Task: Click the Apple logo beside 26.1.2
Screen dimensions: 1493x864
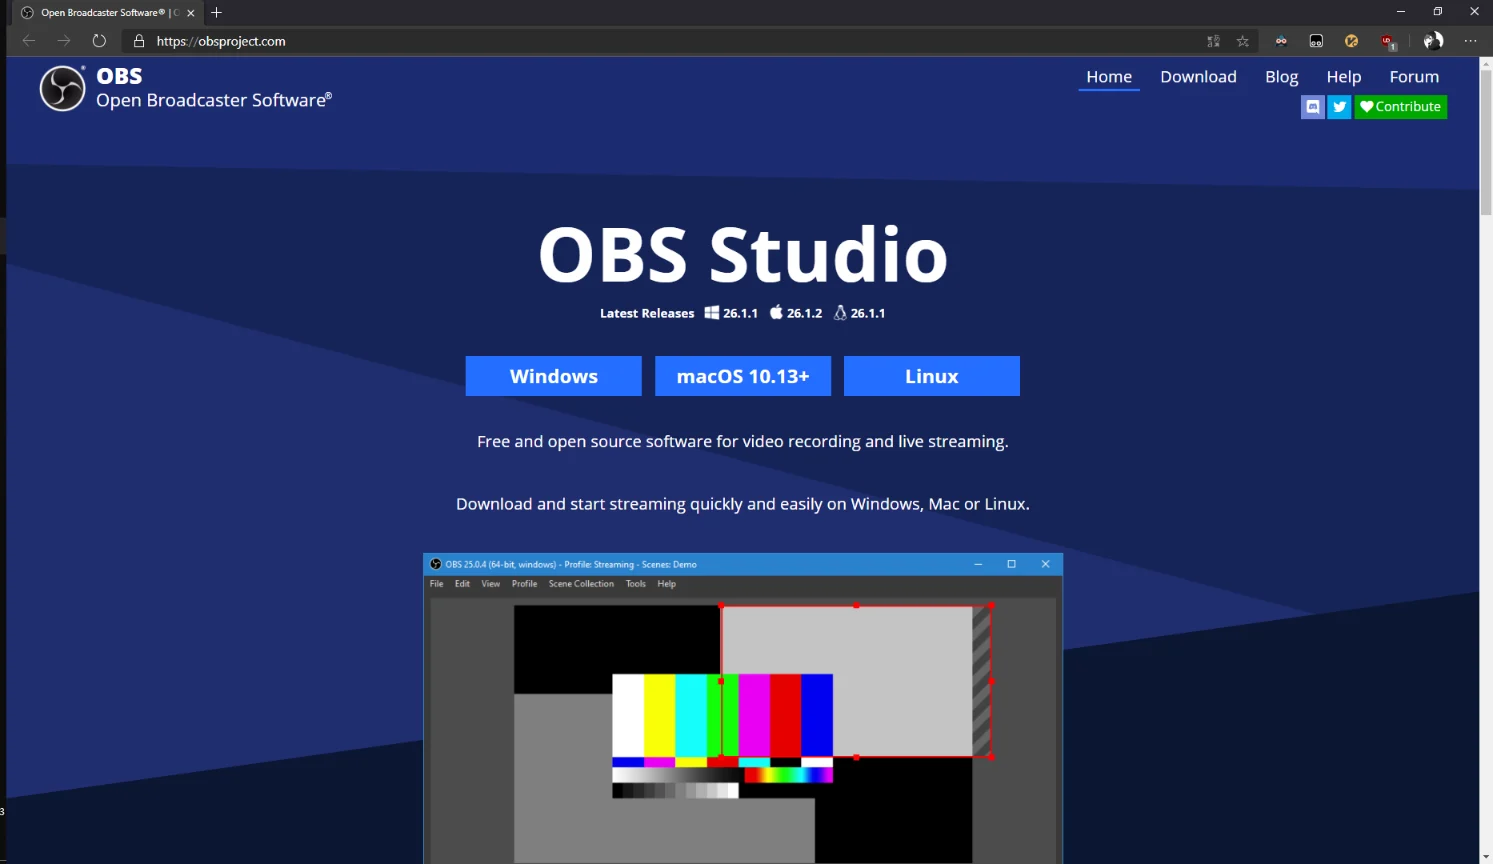Action: pyautogui.click(x=776, y=313)
